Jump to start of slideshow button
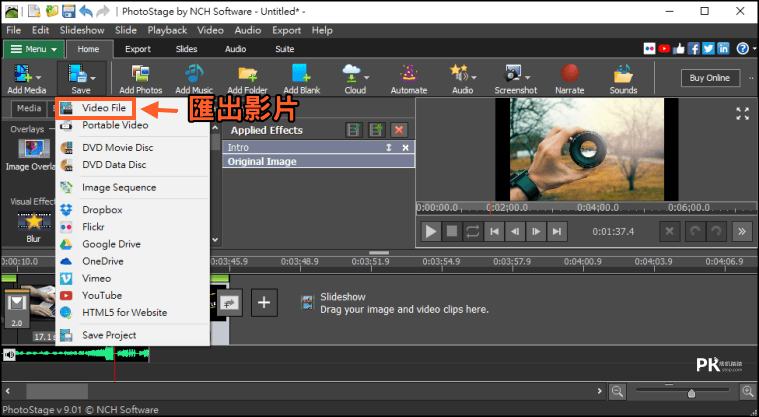This screenshot has width=759, height=417. (494, 232)
